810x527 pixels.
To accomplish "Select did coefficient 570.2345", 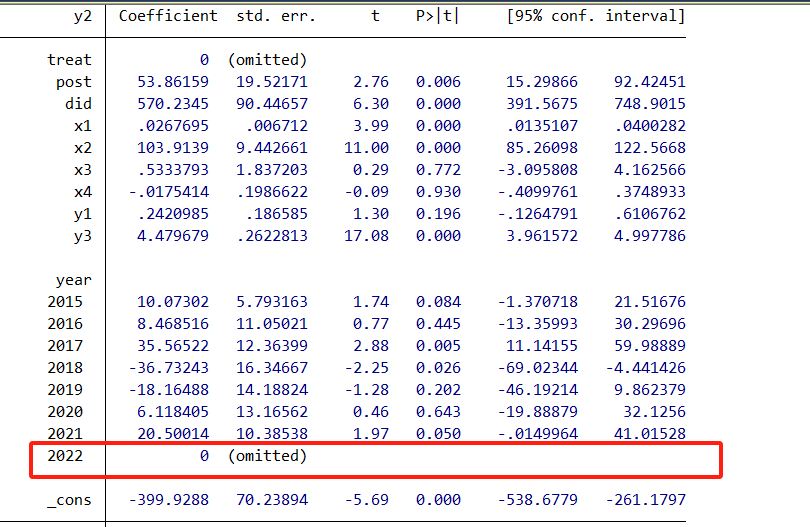I will pos(173,104).
